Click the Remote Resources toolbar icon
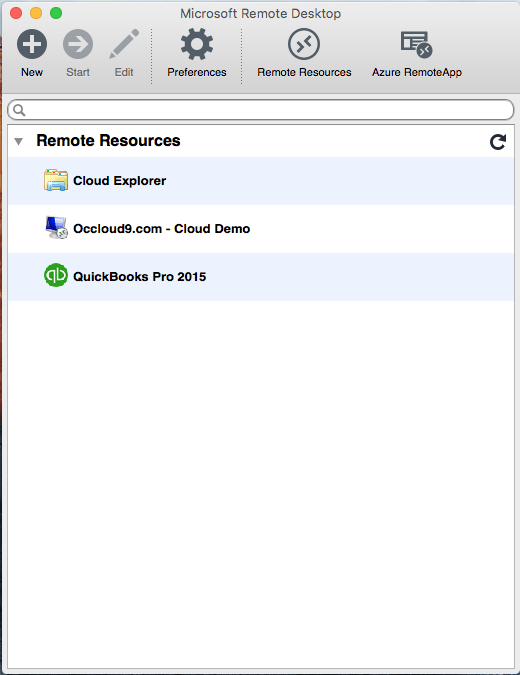The image size is (520, 675). click(x=304, y=44)
